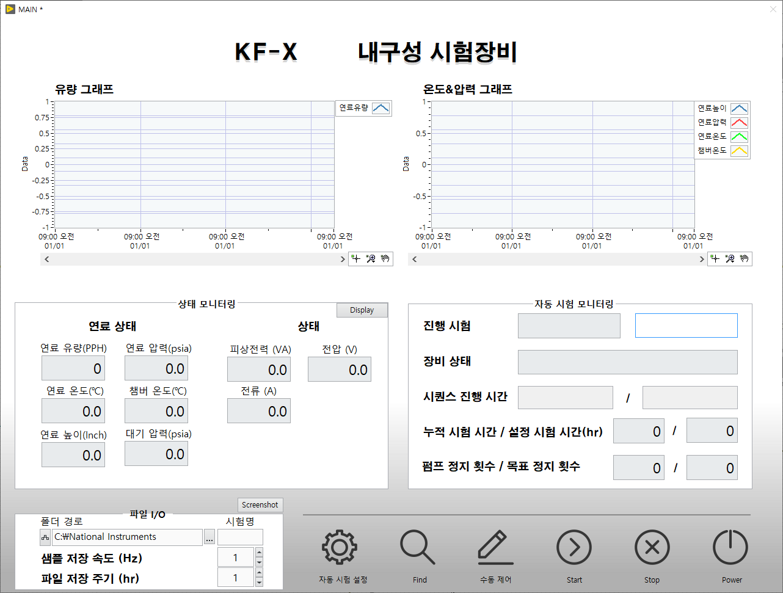Open 연료유량 plot legend swatch
This screenshot has width=783, height=593.
(381, 108)
